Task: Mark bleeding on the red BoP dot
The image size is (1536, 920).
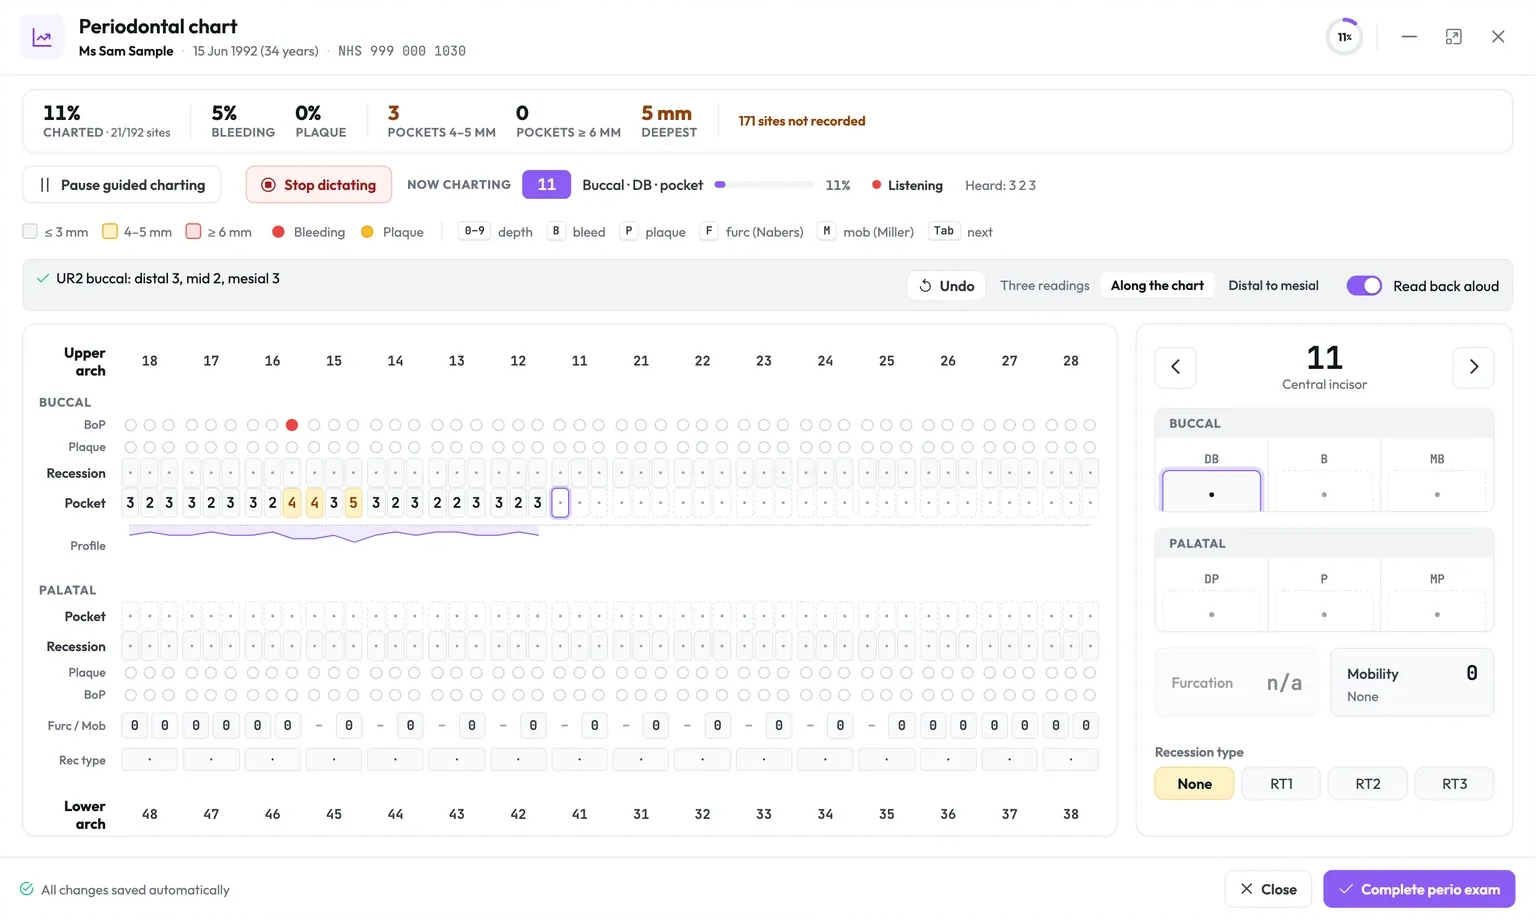Action: pyautogui.click(x=292, y=425)
